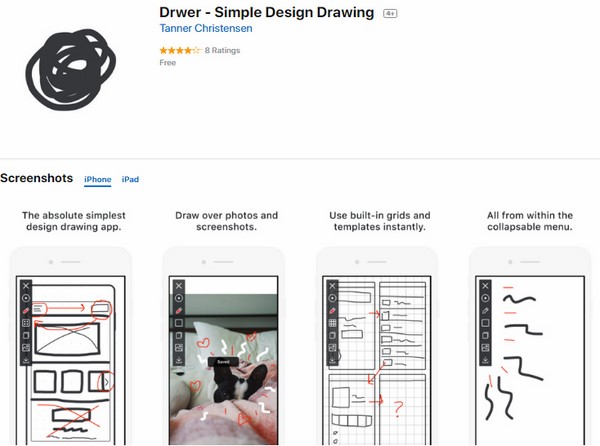Click the download icon in the wireframe screenshot toolbar
Viewport: 600px width, 446px height.
26,360
